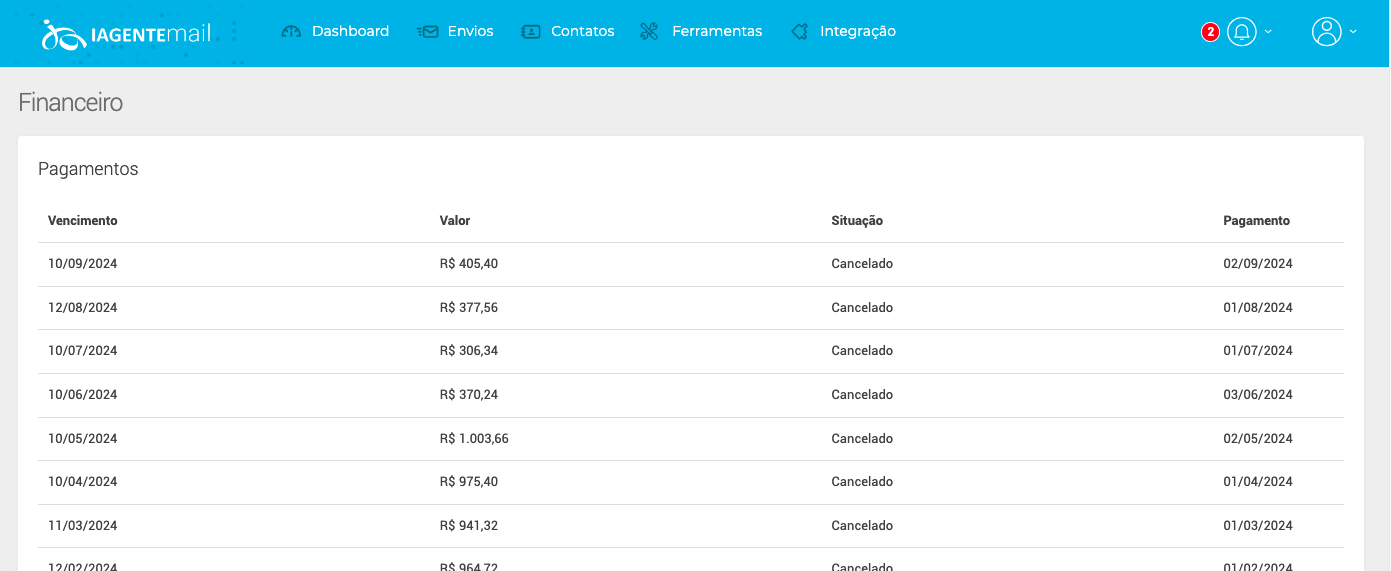Open the Ferramentas menu

tap(716, 32)
